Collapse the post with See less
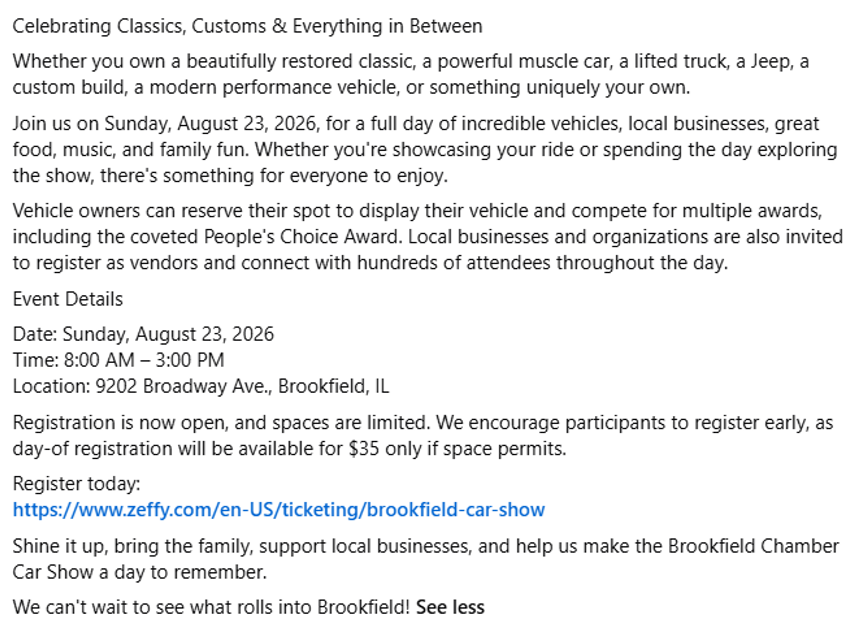 [x=450, y=607]
